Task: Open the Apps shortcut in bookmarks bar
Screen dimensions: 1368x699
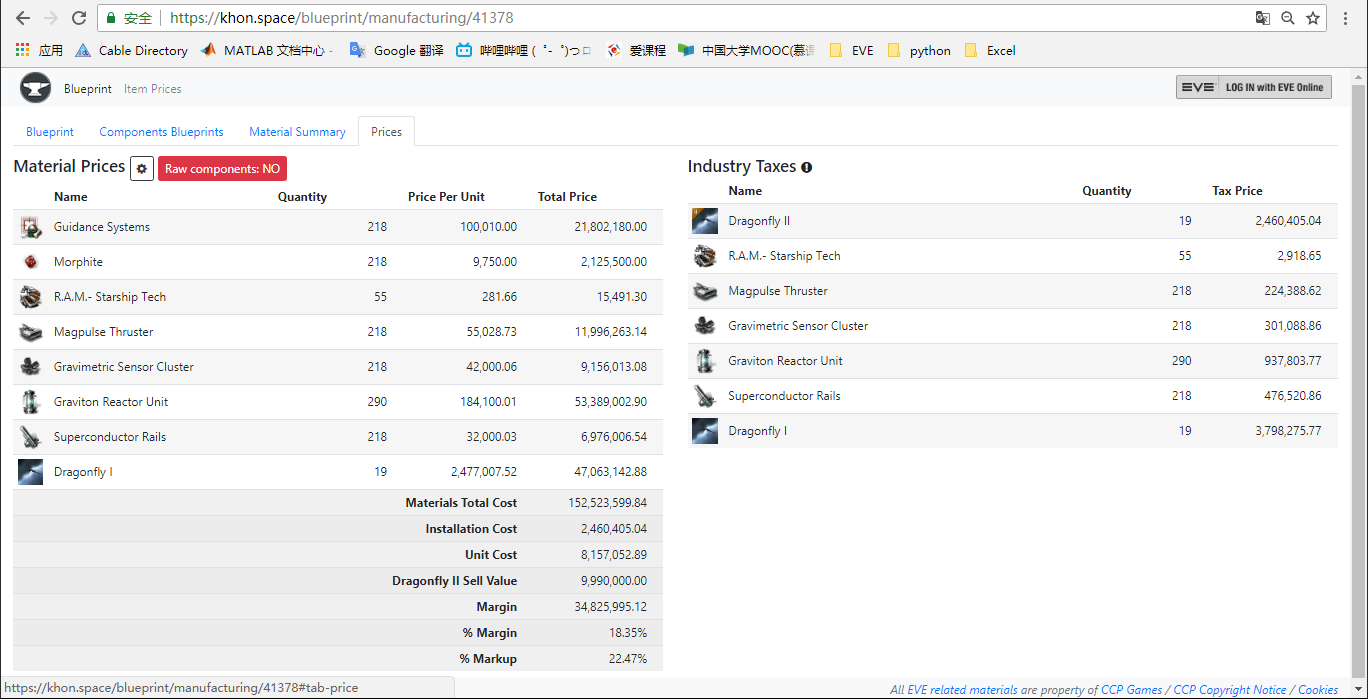Action: 39,50
